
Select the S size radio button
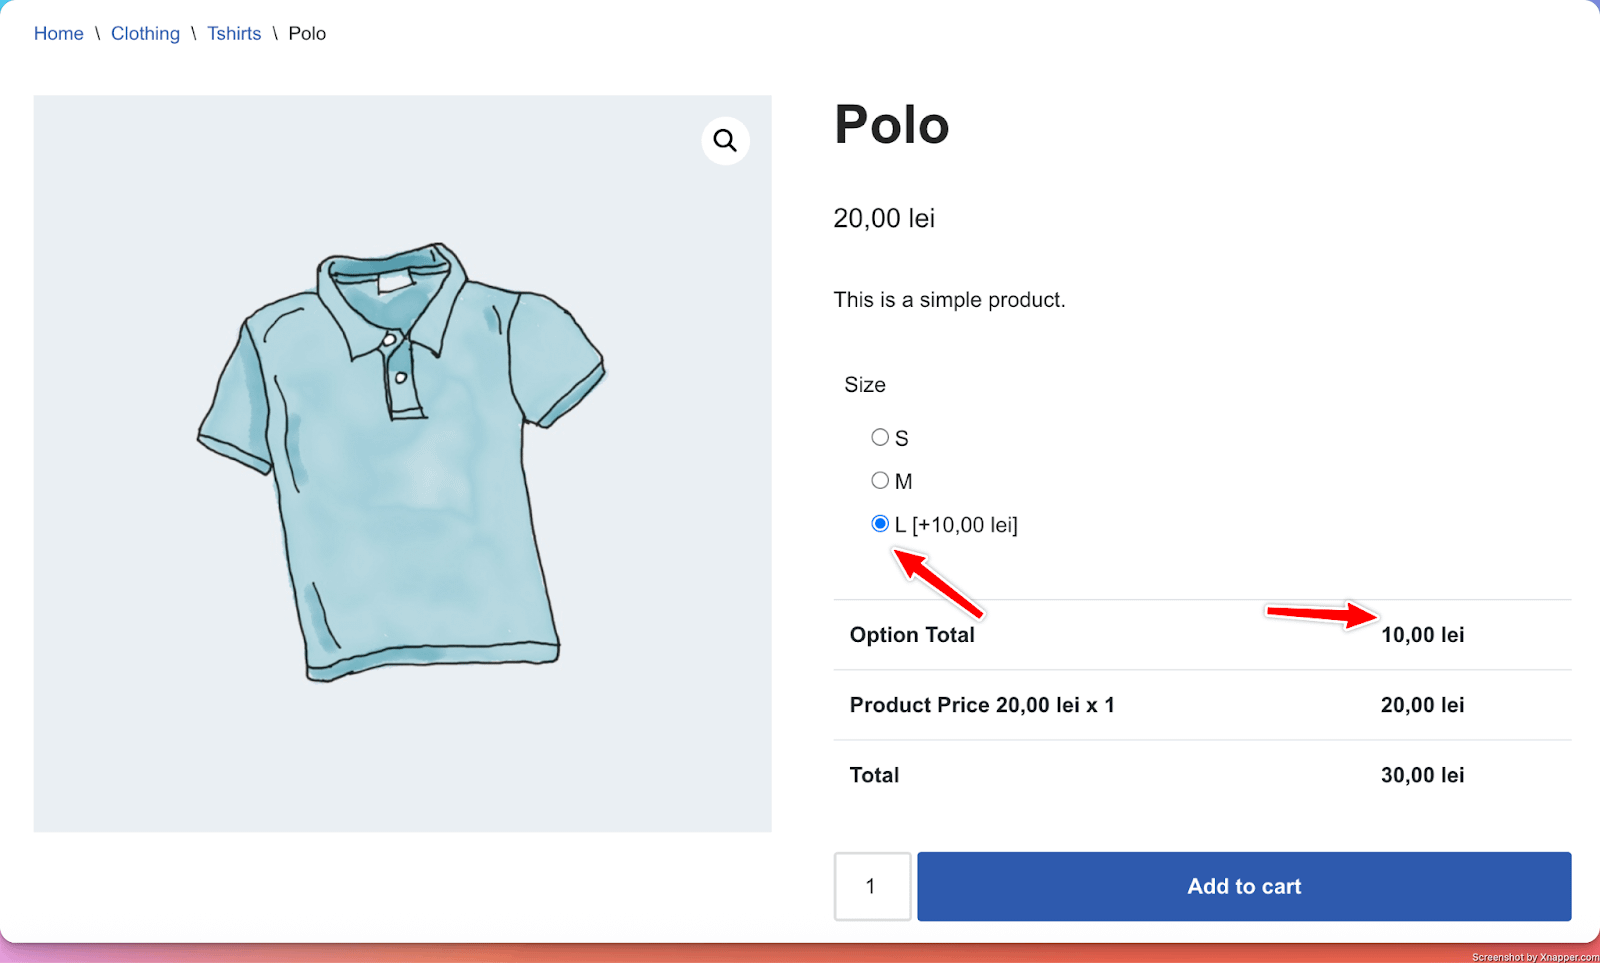coord(880,437)
